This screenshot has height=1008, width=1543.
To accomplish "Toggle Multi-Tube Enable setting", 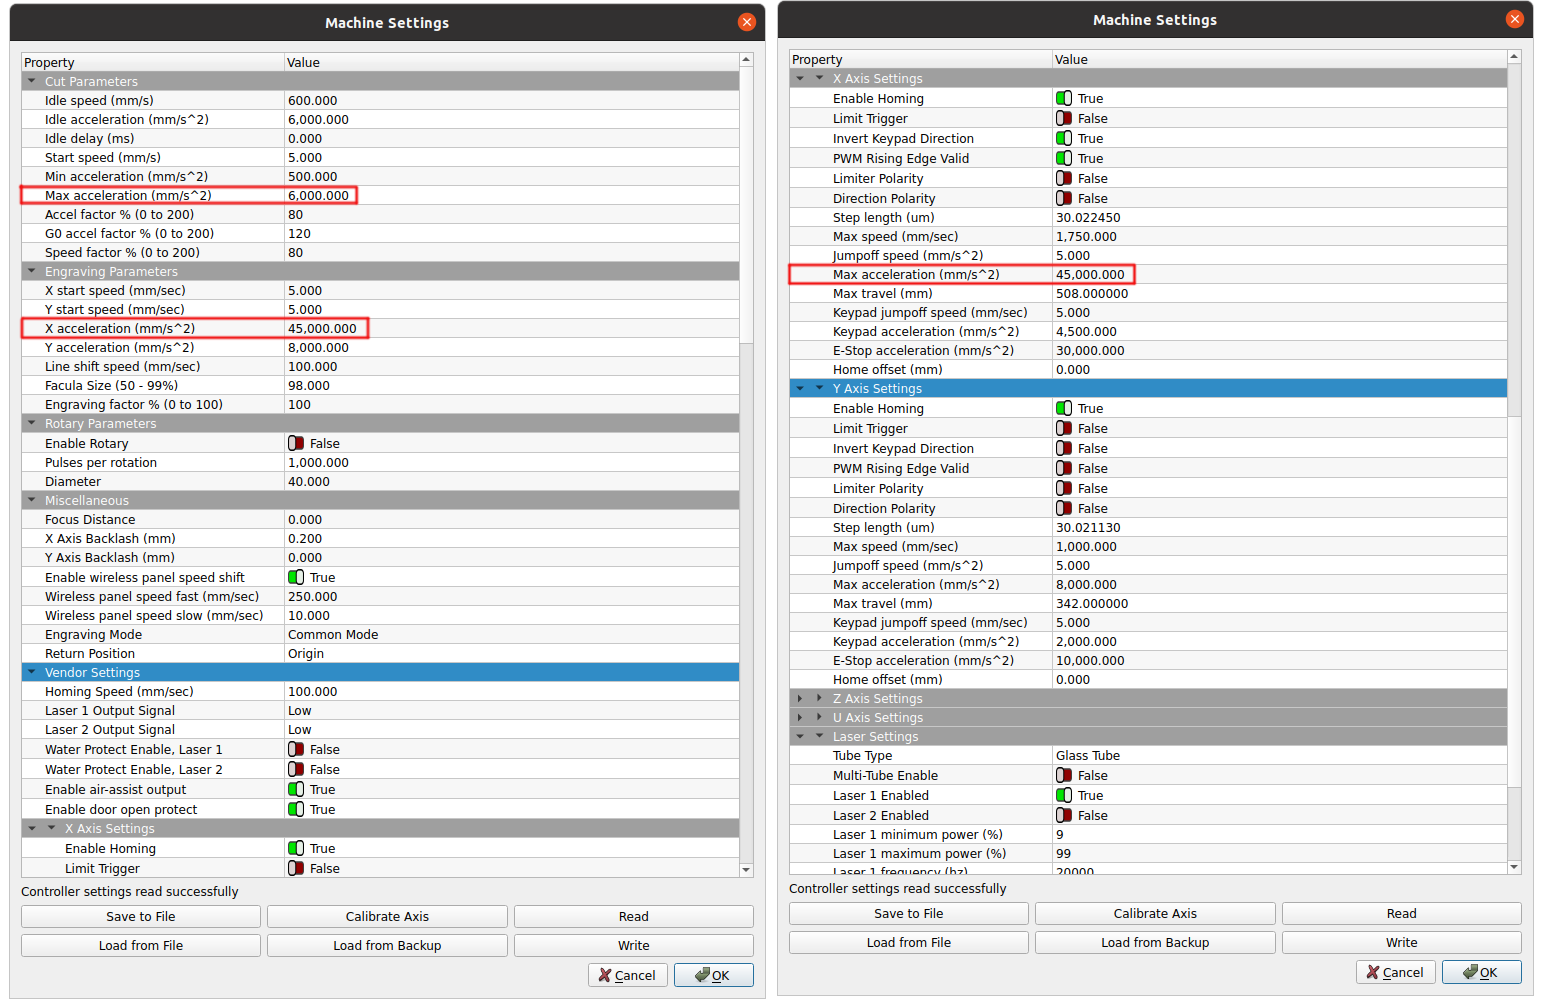I will tap(1064, 775).
